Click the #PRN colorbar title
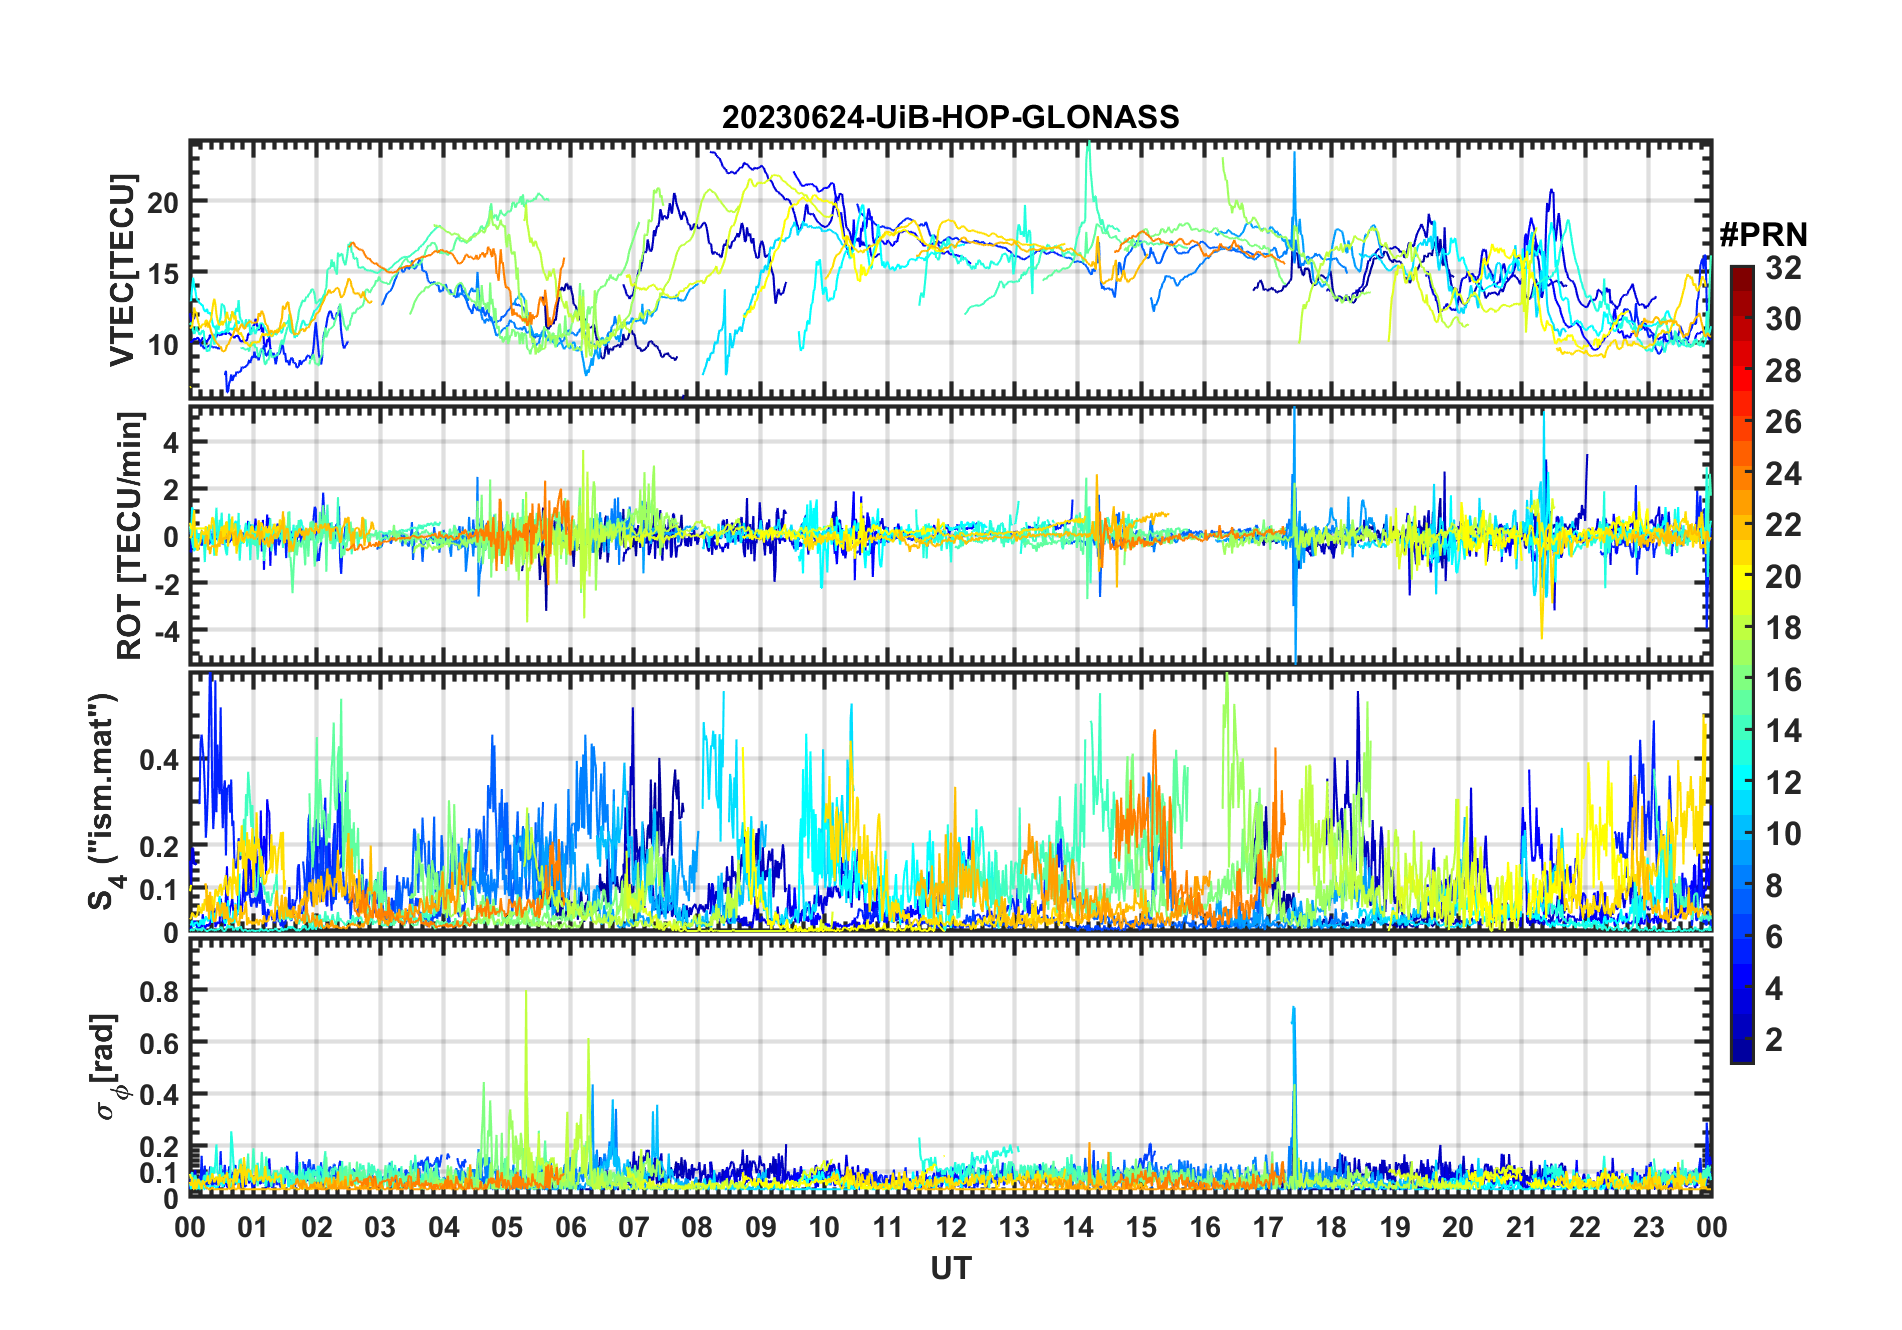1902x1330 pixels. [x=1763, y=235]
